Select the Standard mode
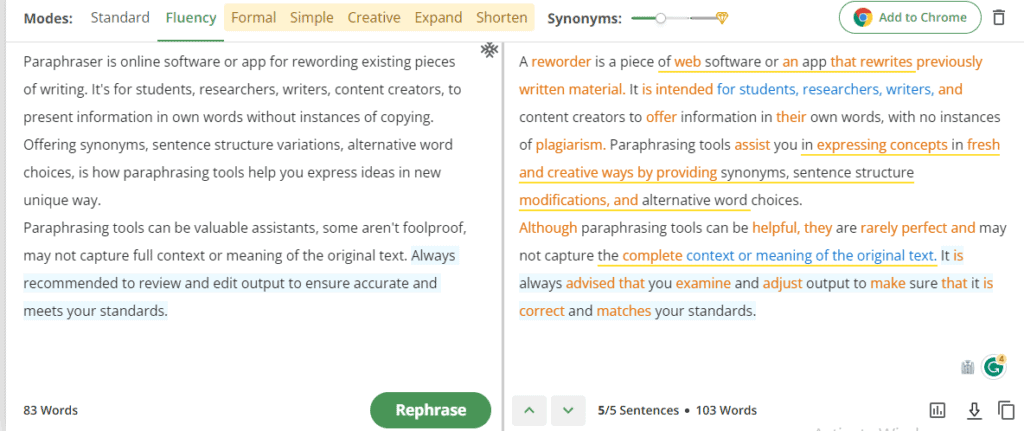The image size is (1024, 431). 120,18
